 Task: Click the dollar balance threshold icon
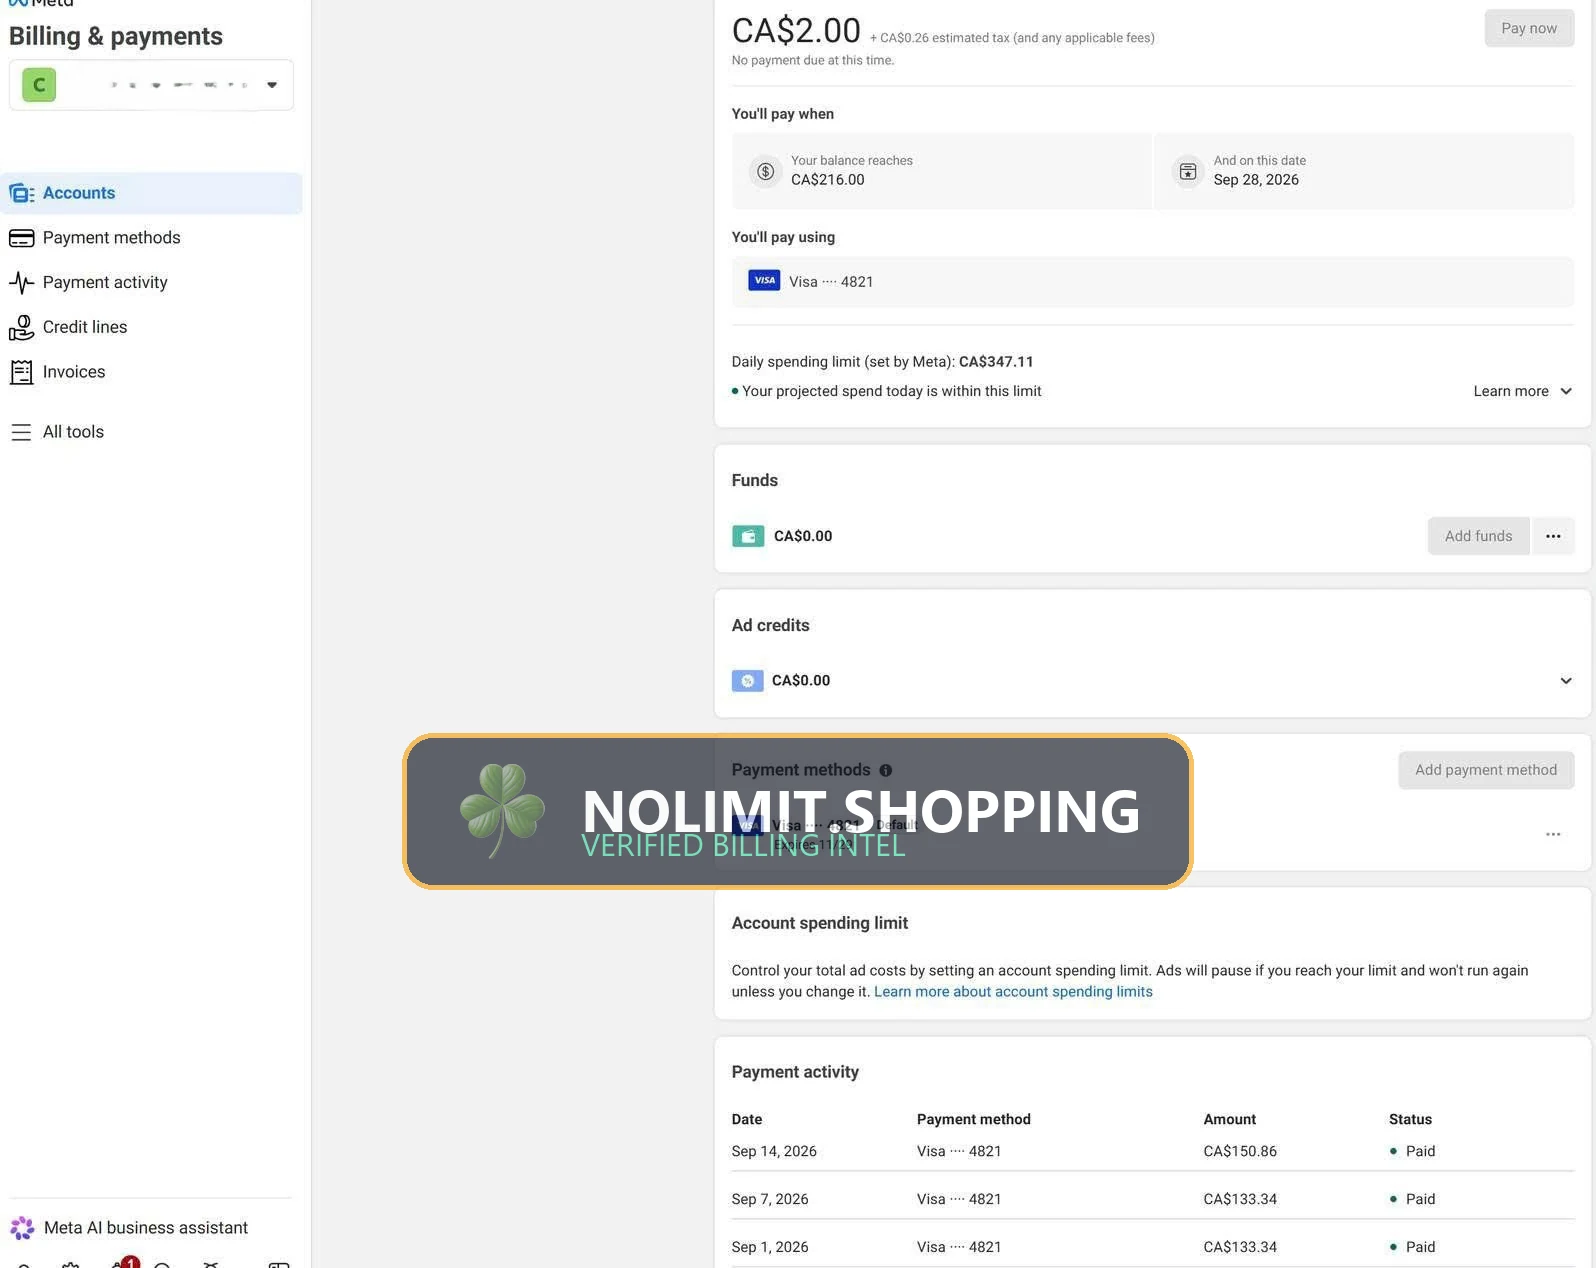point(765,171)
